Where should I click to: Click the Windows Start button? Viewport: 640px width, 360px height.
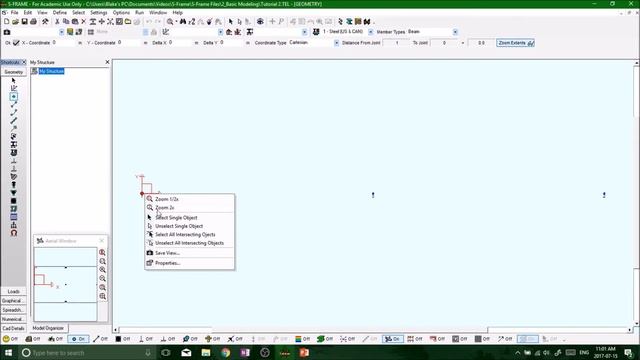(x=8, y=353)
